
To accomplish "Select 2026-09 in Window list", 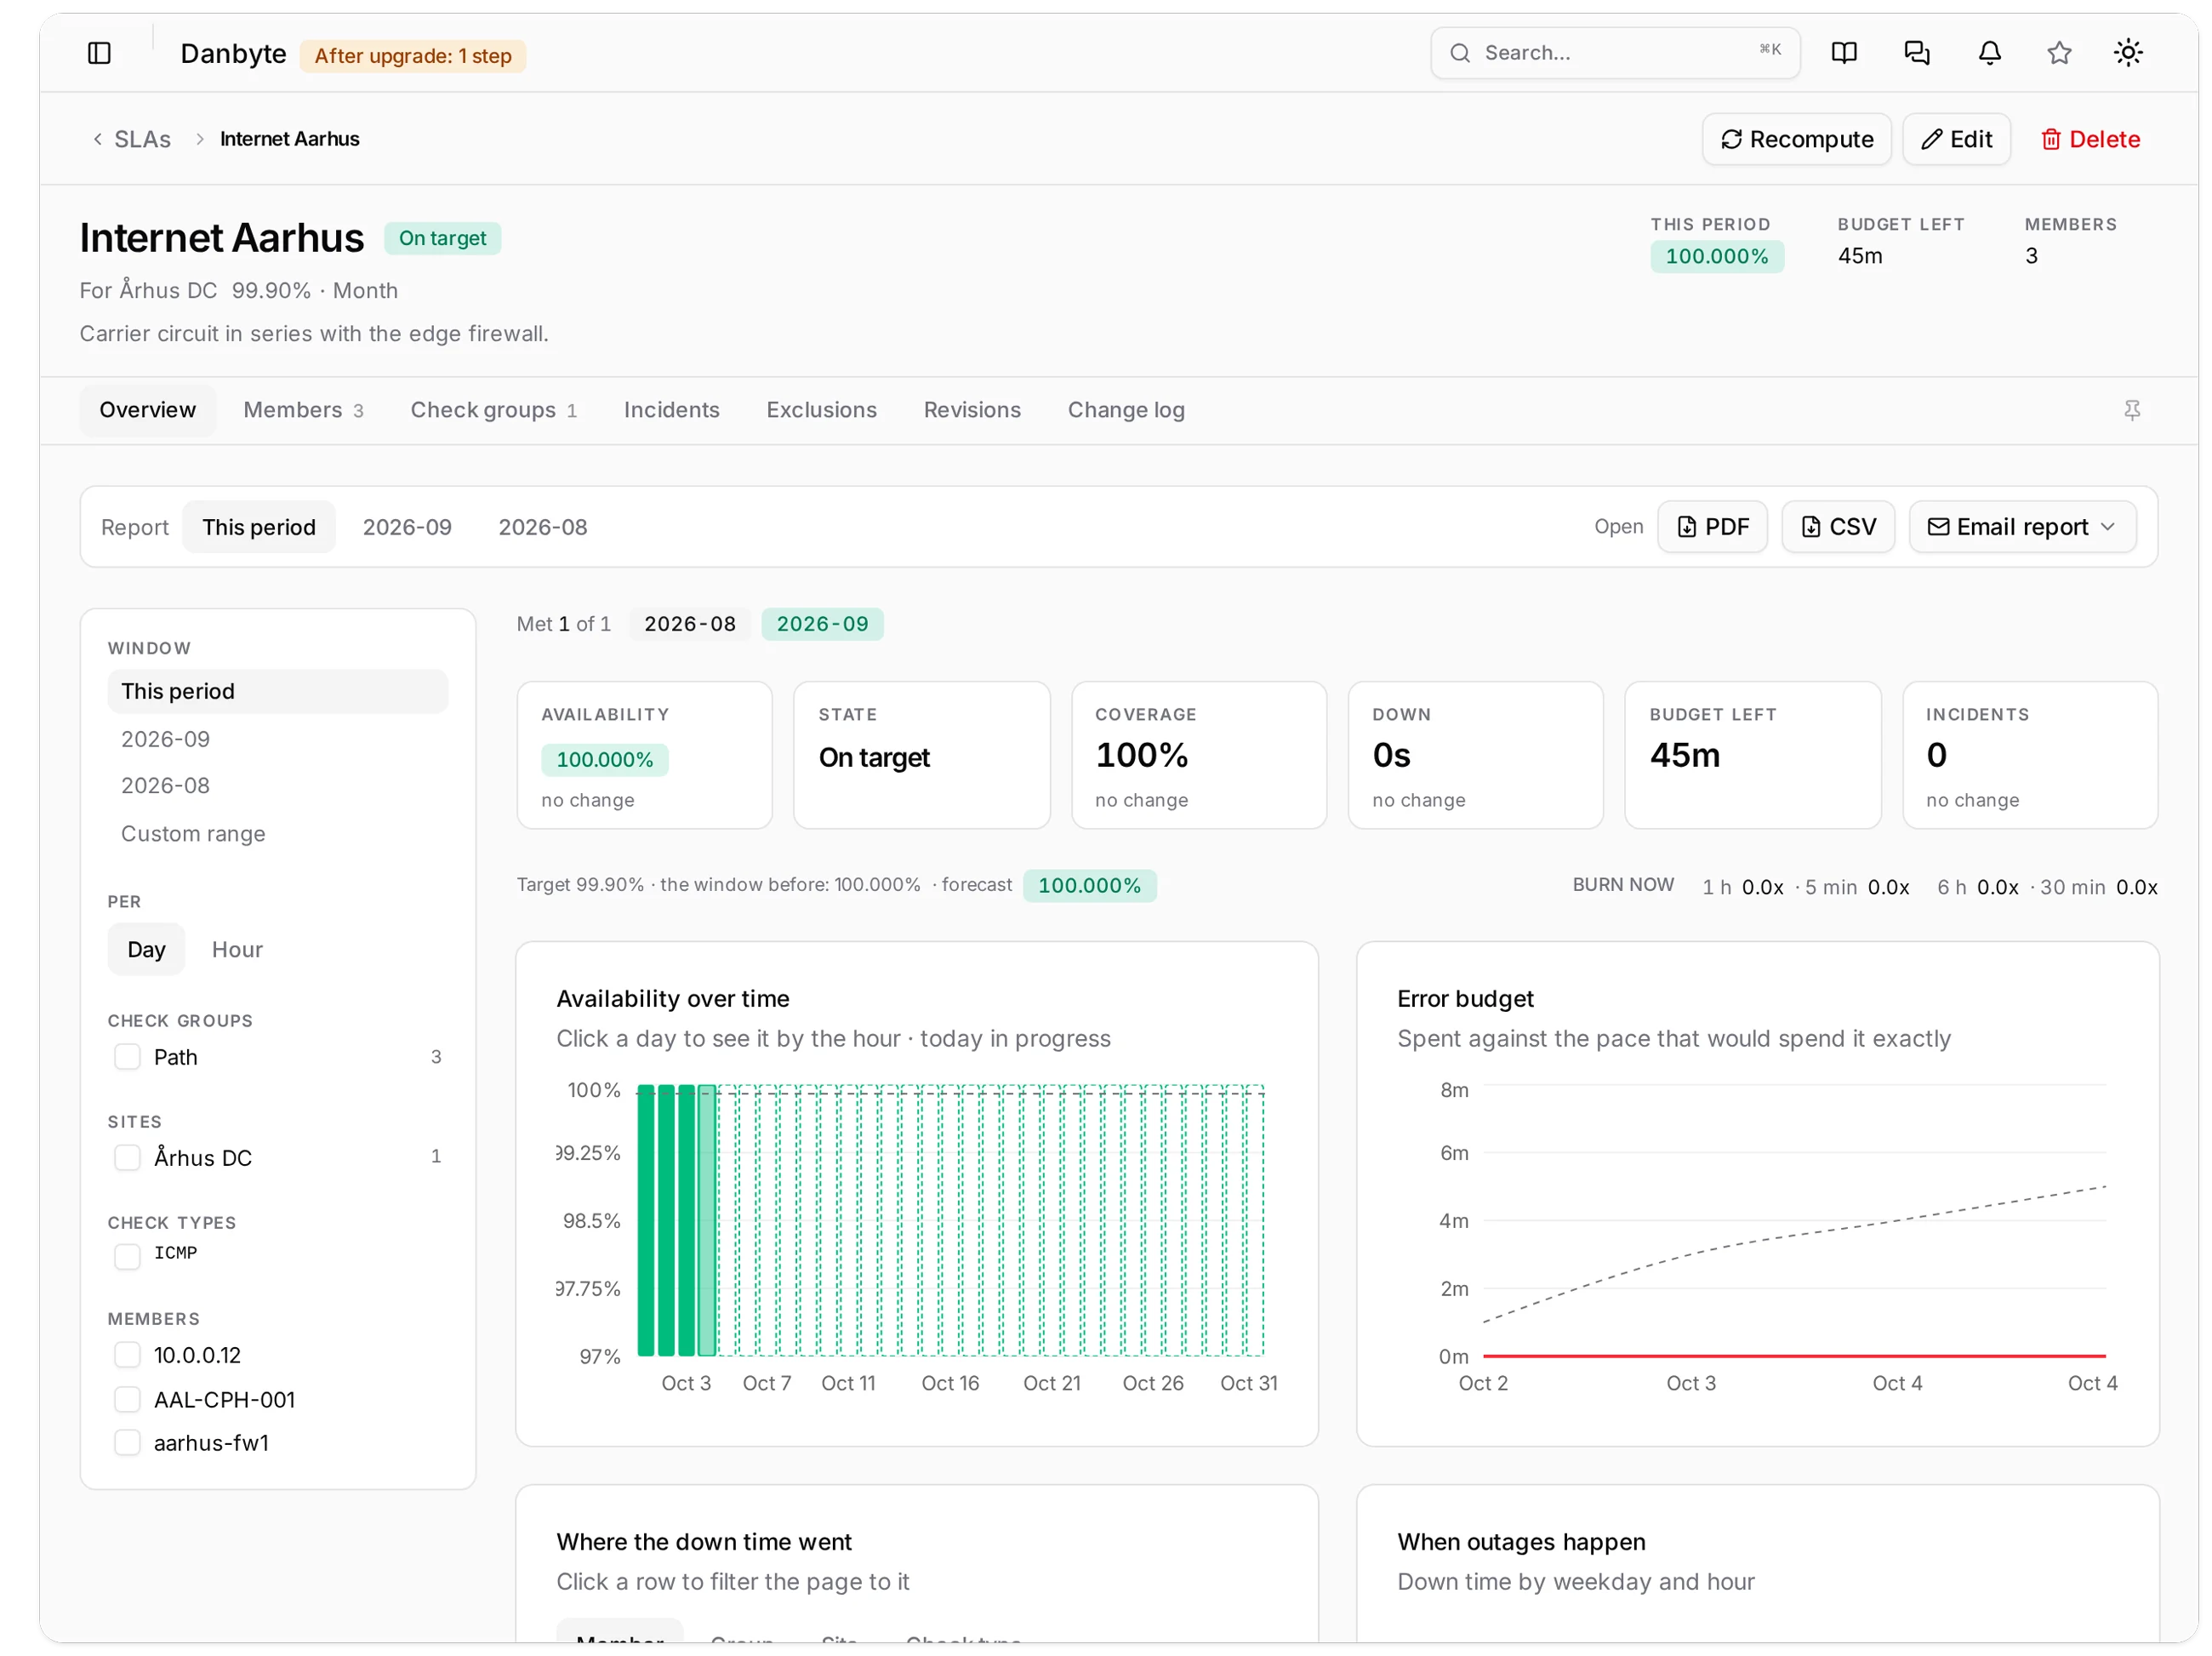I will click(277, 739).
